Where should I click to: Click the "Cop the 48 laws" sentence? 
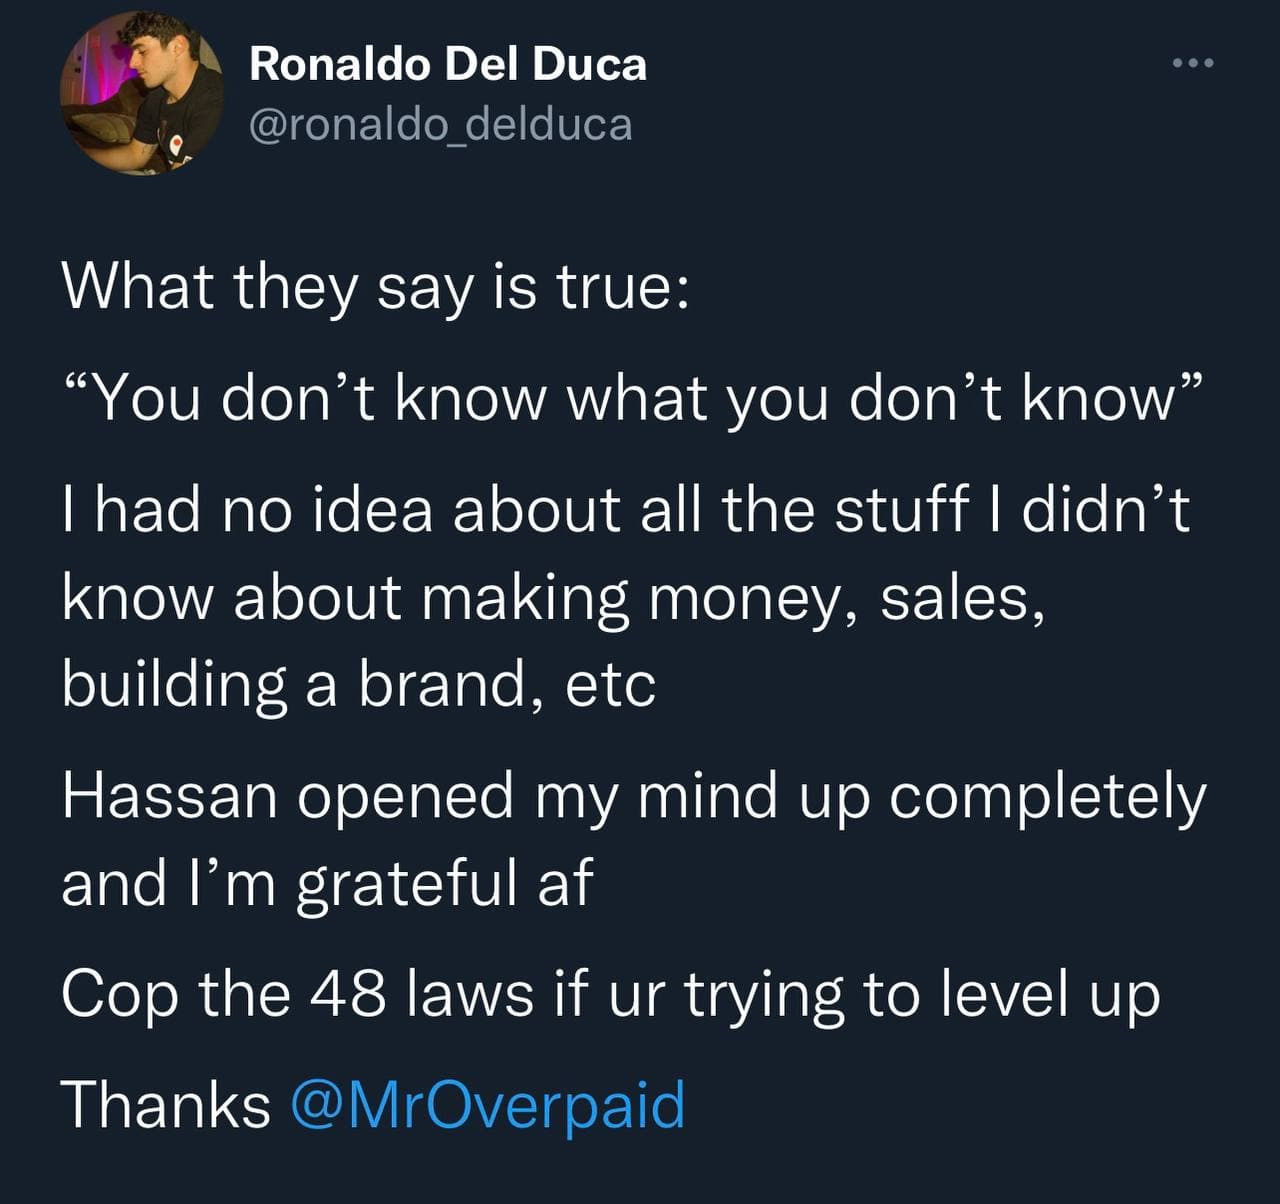[611, 996]
